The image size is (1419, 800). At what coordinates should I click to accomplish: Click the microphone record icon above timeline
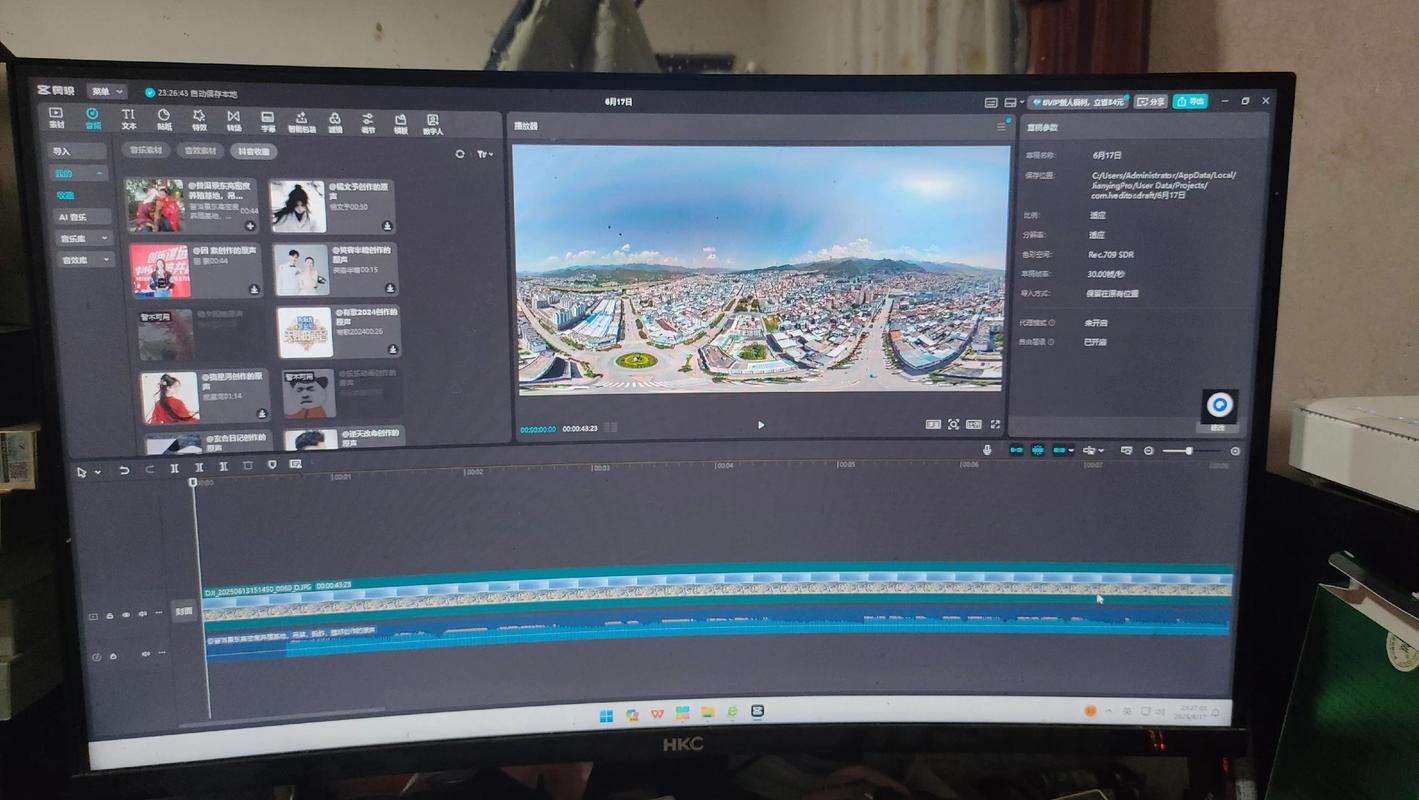click(x=987, y=450)
